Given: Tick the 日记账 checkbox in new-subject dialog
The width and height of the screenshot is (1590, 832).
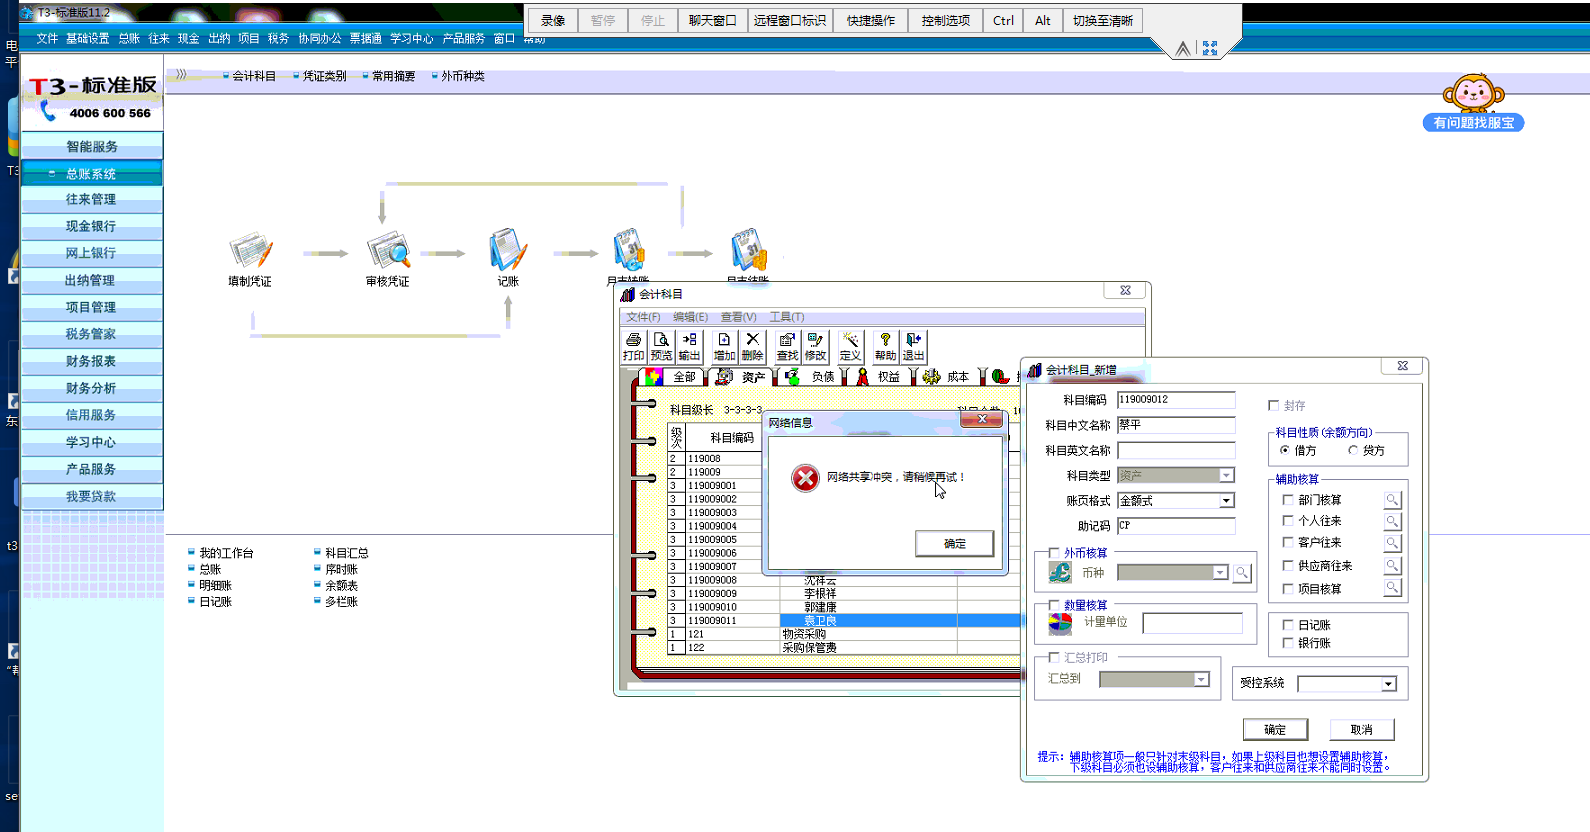Looking at the screenshot, I should (1288, 624).
